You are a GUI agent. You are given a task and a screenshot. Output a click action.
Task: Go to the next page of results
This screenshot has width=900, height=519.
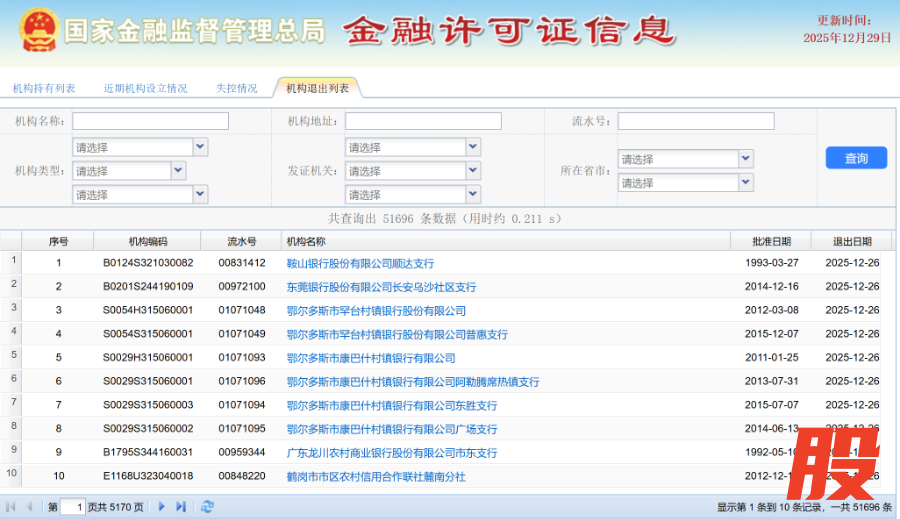click(x=162, y=507)
